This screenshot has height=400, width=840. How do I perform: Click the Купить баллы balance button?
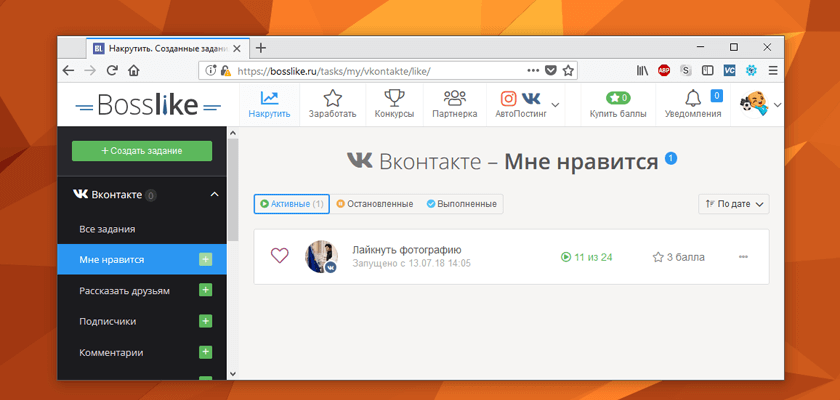click(618, 104)
